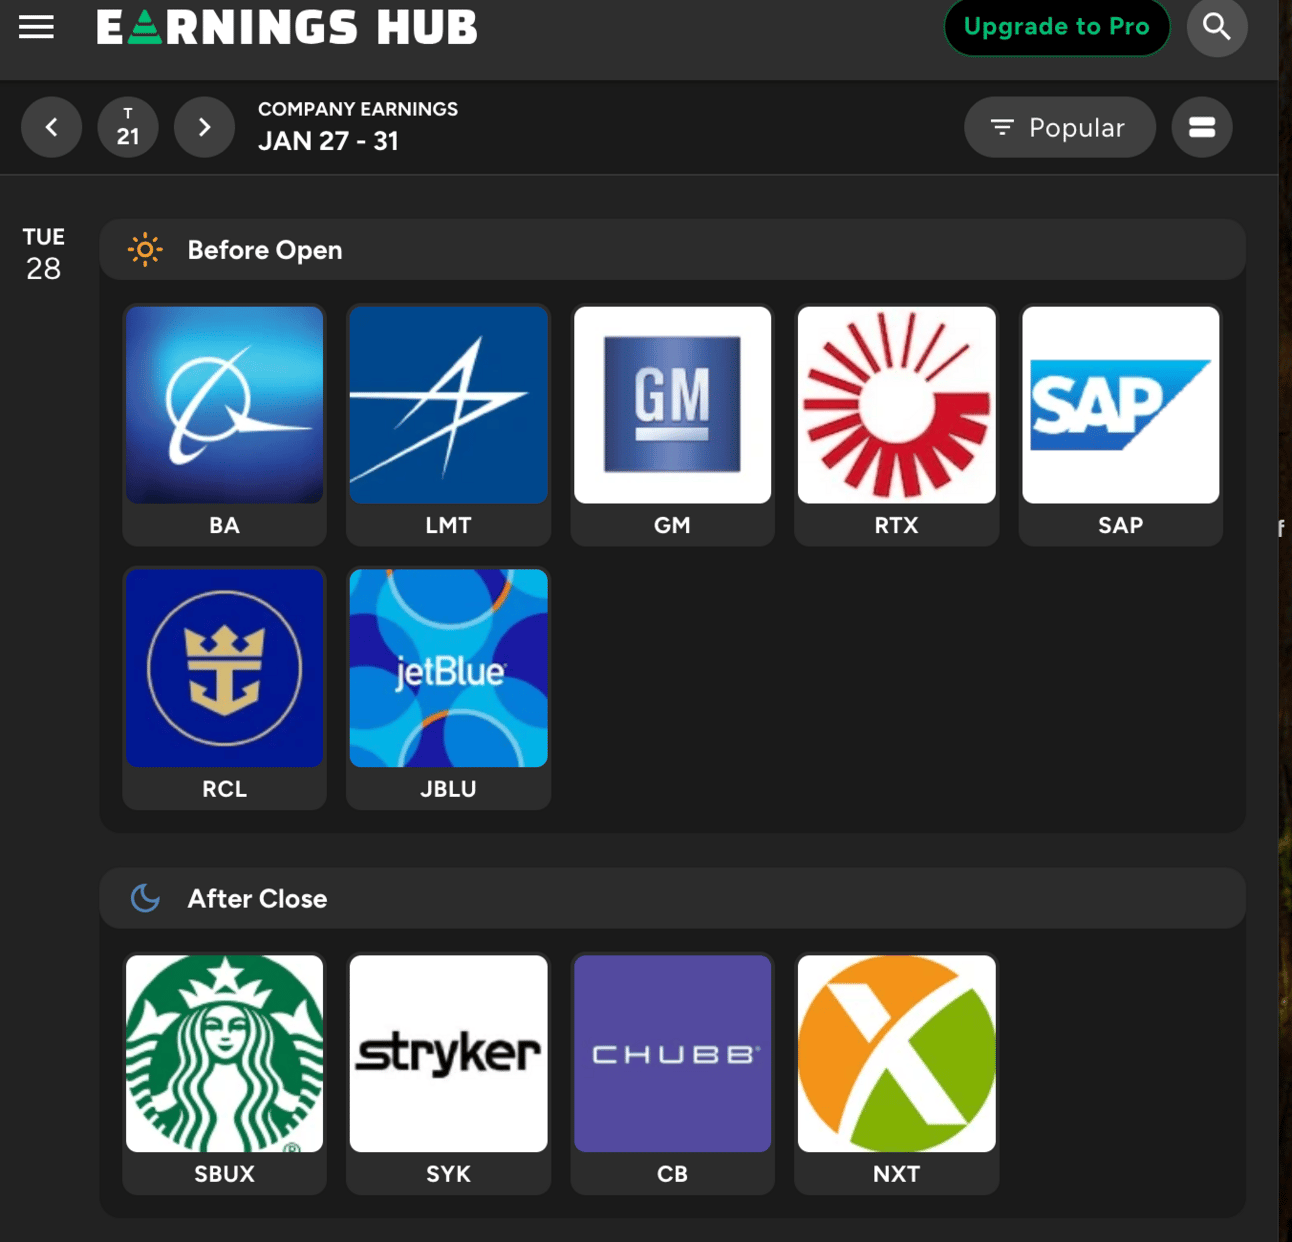Open JetBlue JBLU logo tile
The width and height of the screenshot is (1292, 1242).
coord(448,668)
